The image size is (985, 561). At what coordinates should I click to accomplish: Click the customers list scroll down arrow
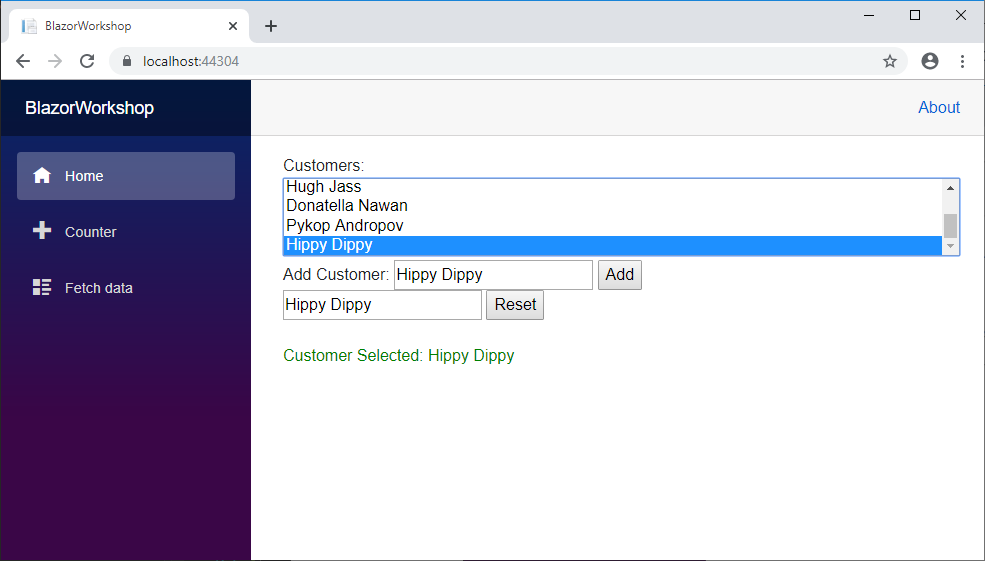(x=950, y=246)
